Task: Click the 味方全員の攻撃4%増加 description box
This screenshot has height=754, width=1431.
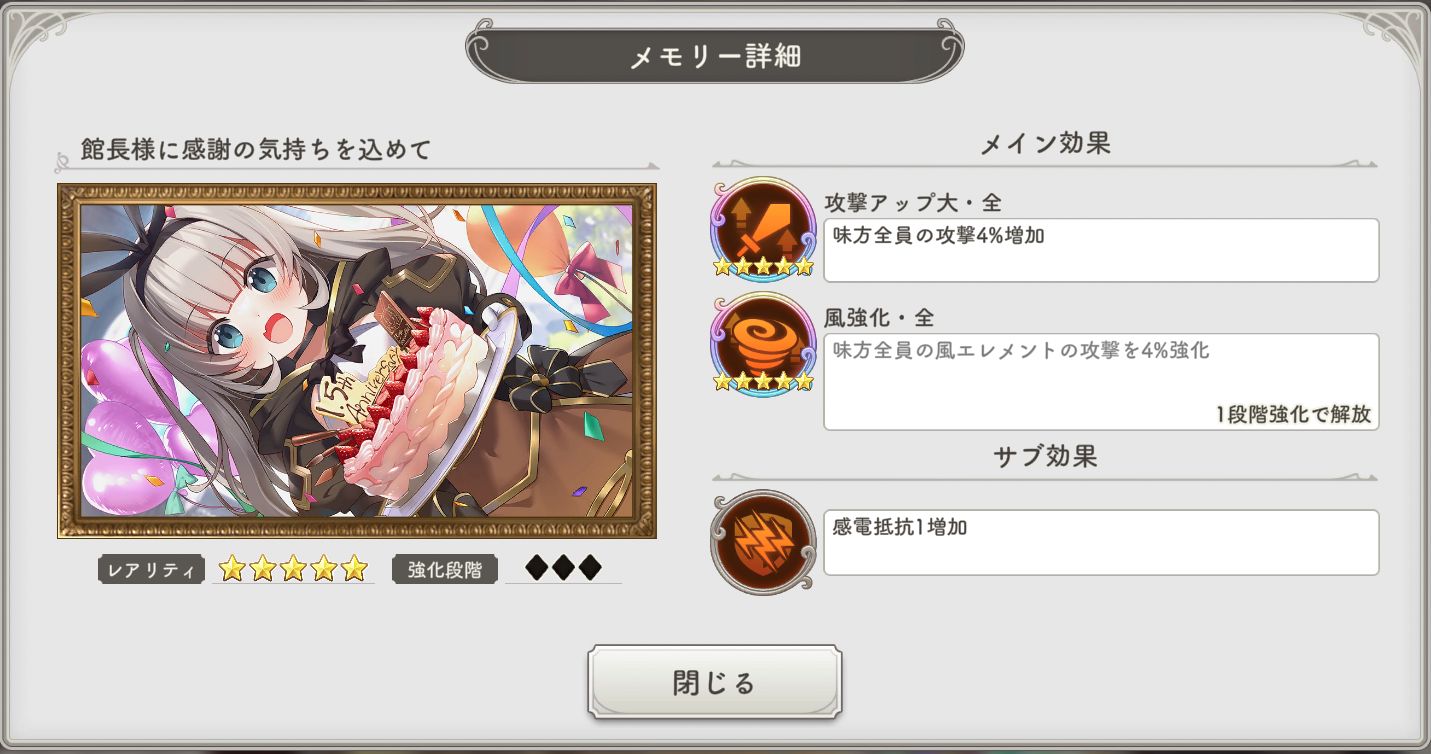Action: pyautogui.click(x=1101, y=250)
